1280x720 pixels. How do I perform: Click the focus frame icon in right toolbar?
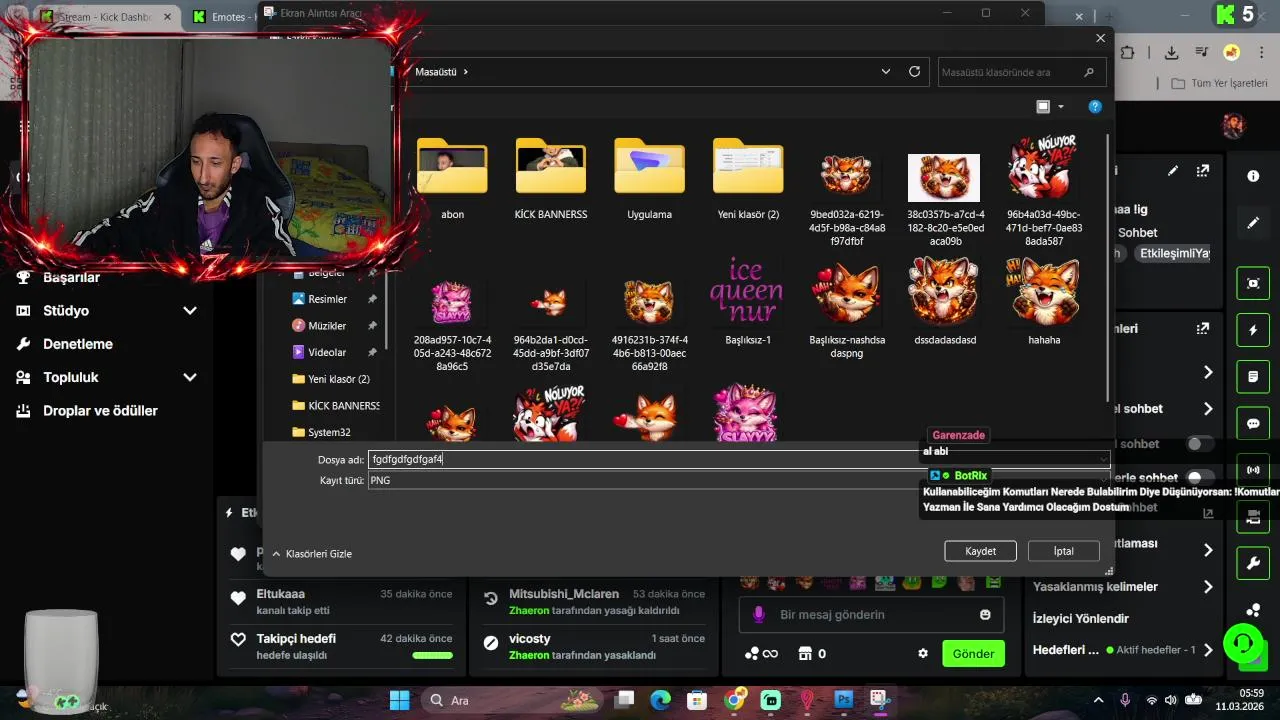coord(1253,283)
